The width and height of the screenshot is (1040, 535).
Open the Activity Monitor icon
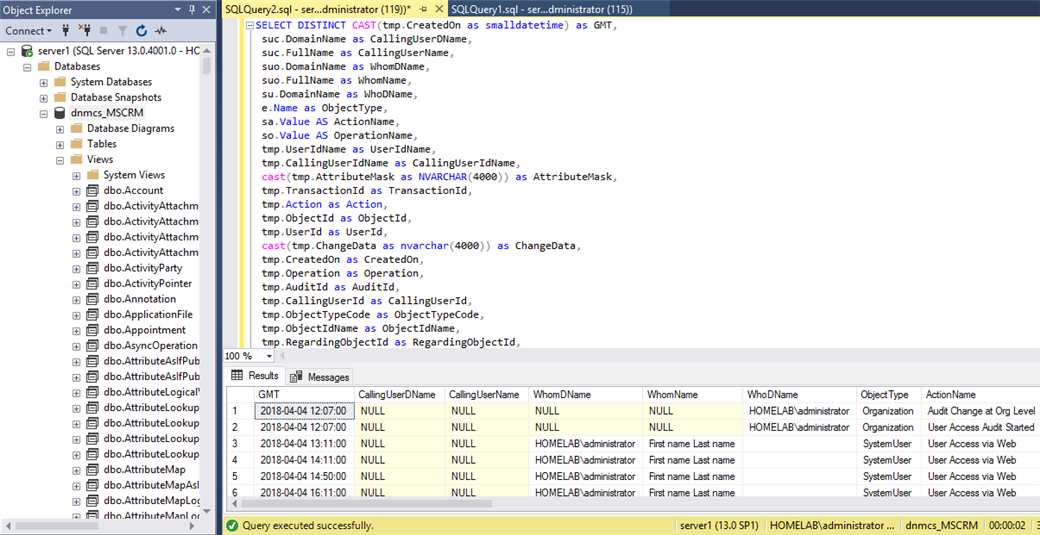(x=161, y=30)
